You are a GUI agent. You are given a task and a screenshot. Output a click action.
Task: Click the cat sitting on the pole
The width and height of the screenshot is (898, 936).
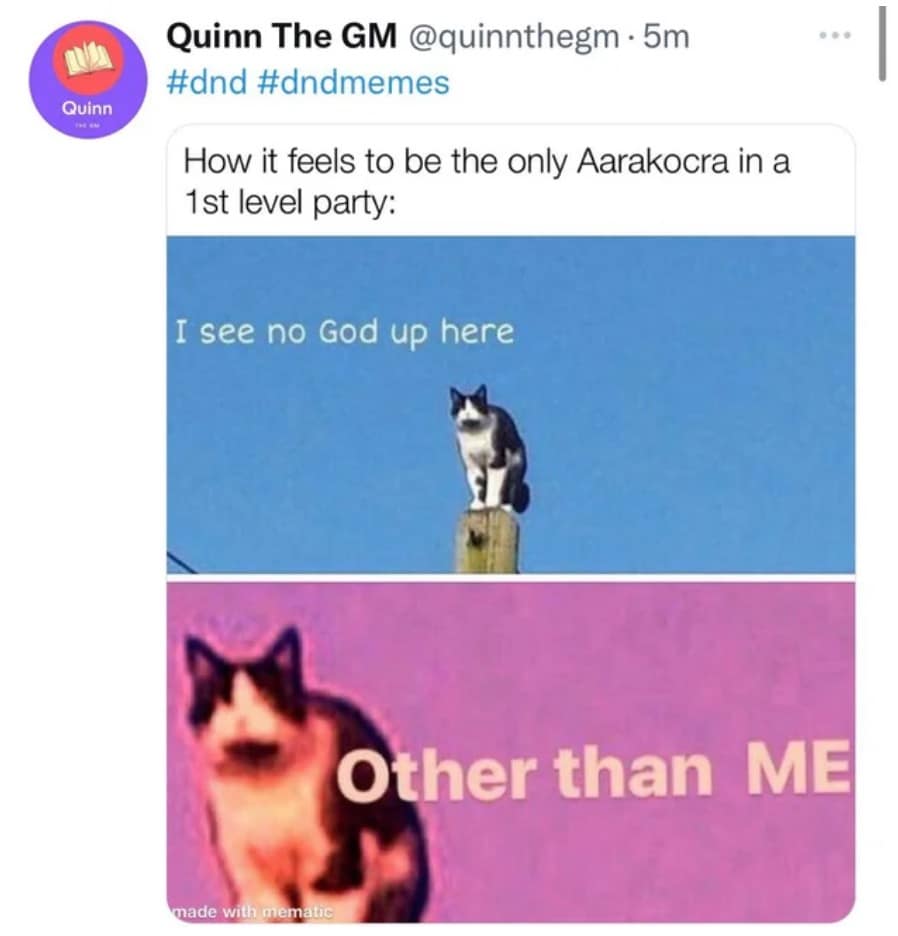click(489, 448)
